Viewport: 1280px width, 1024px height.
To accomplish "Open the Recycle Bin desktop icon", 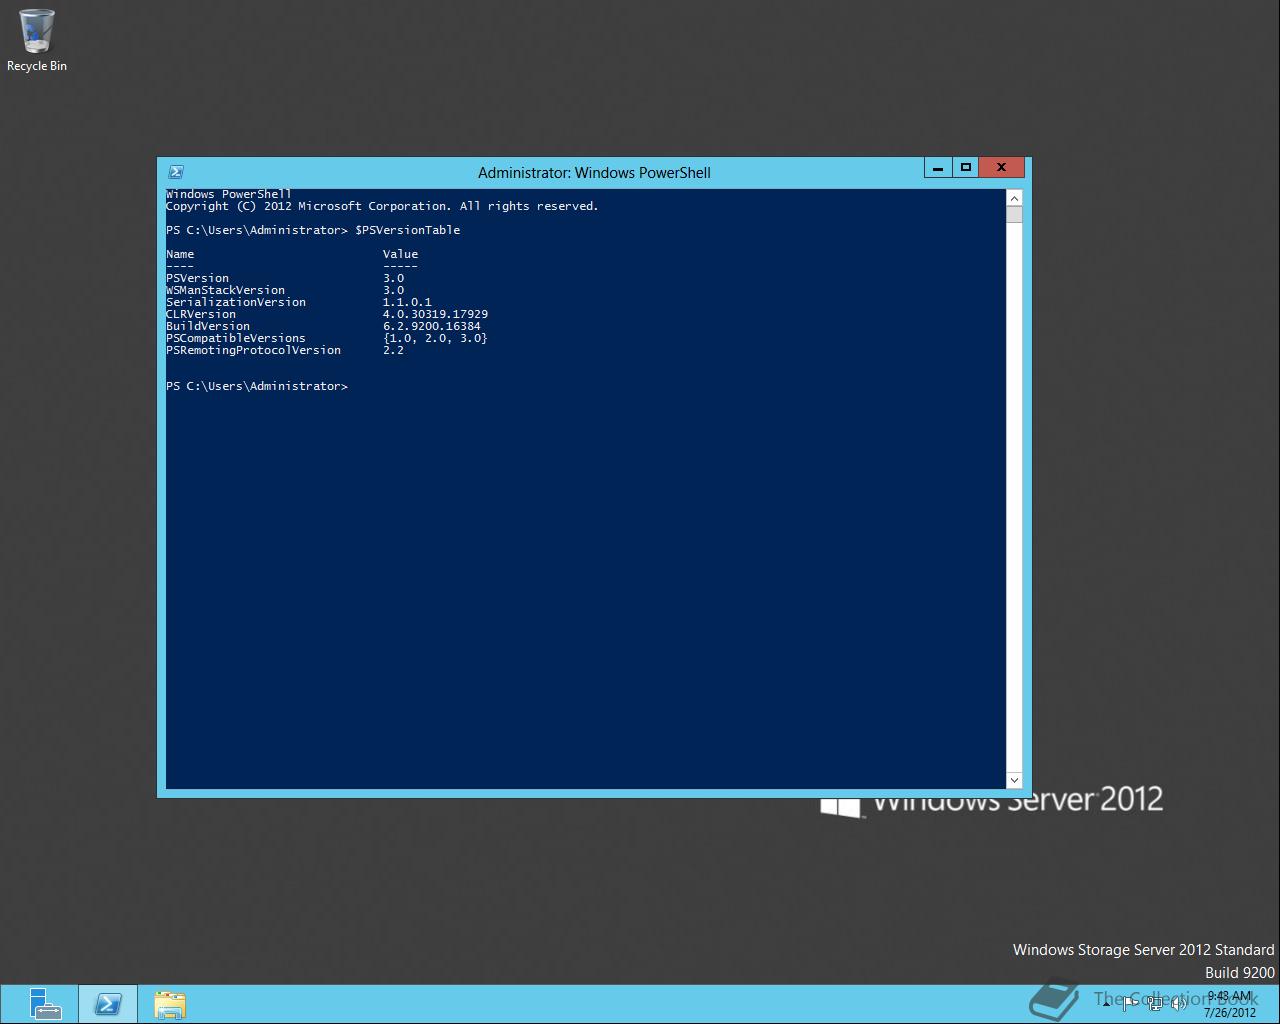I will 37,40.
